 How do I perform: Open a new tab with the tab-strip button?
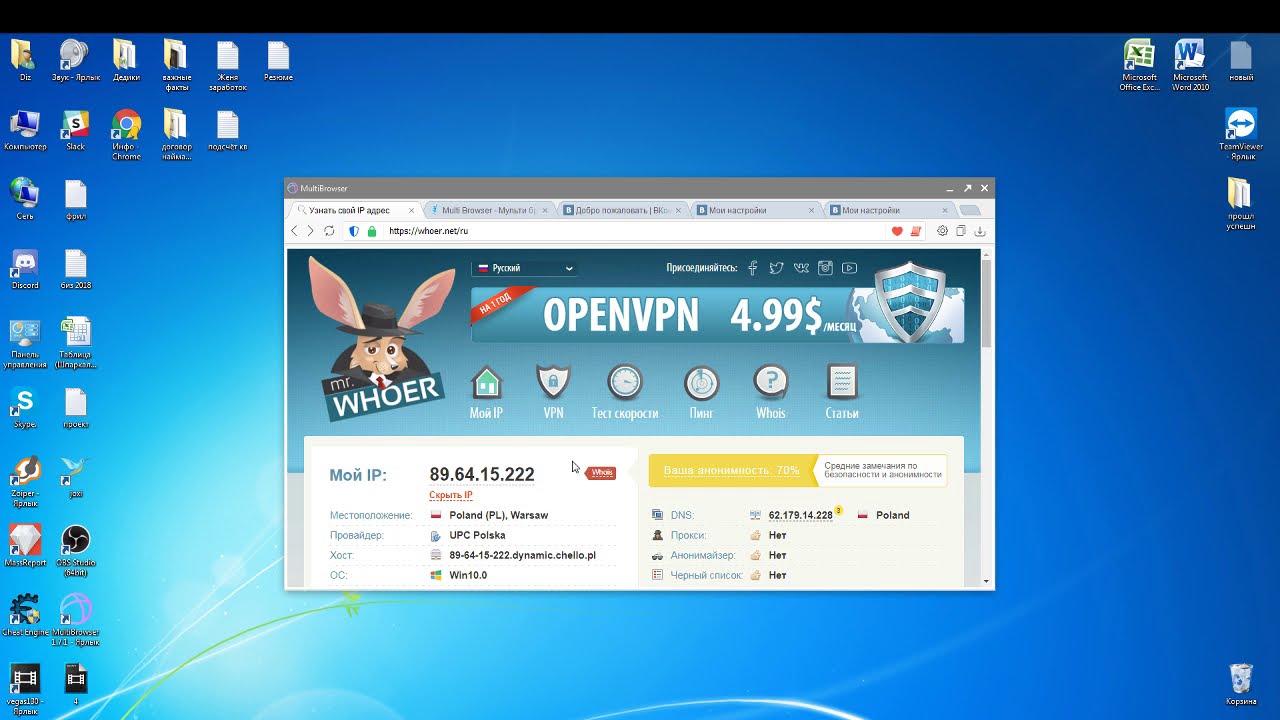coord(969,210)
